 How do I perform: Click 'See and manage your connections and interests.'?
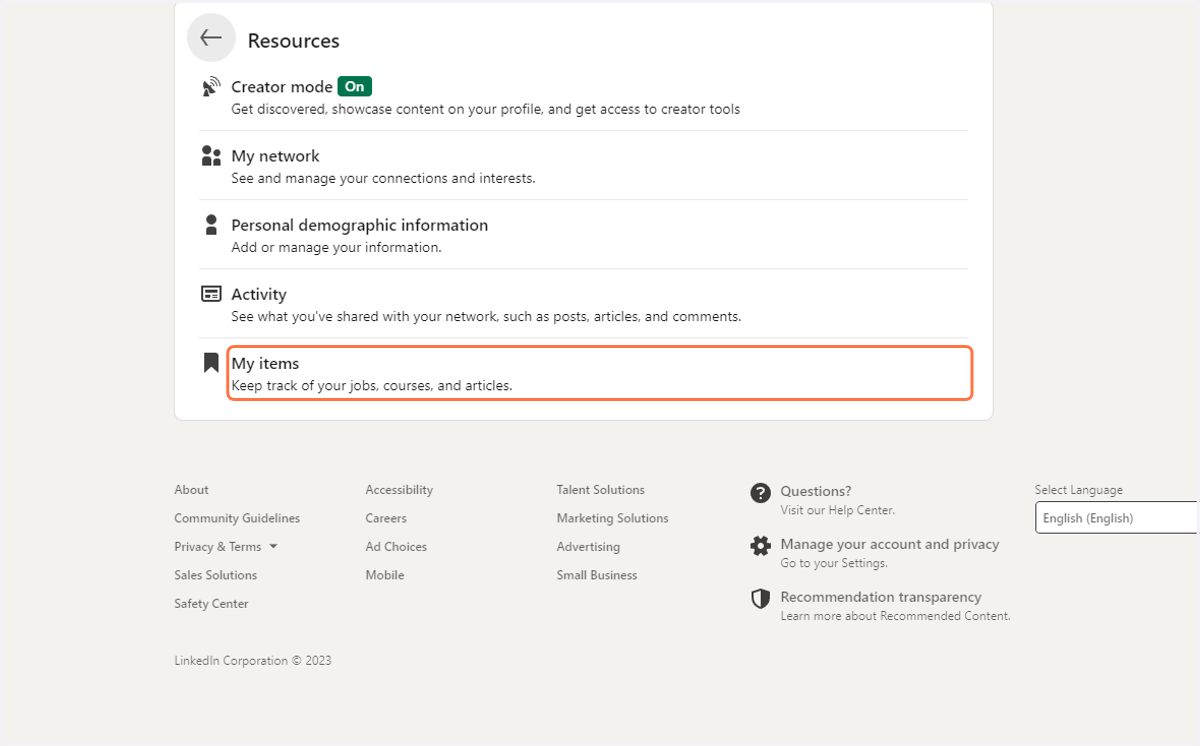pyautogui.click(x=384, y=178)
